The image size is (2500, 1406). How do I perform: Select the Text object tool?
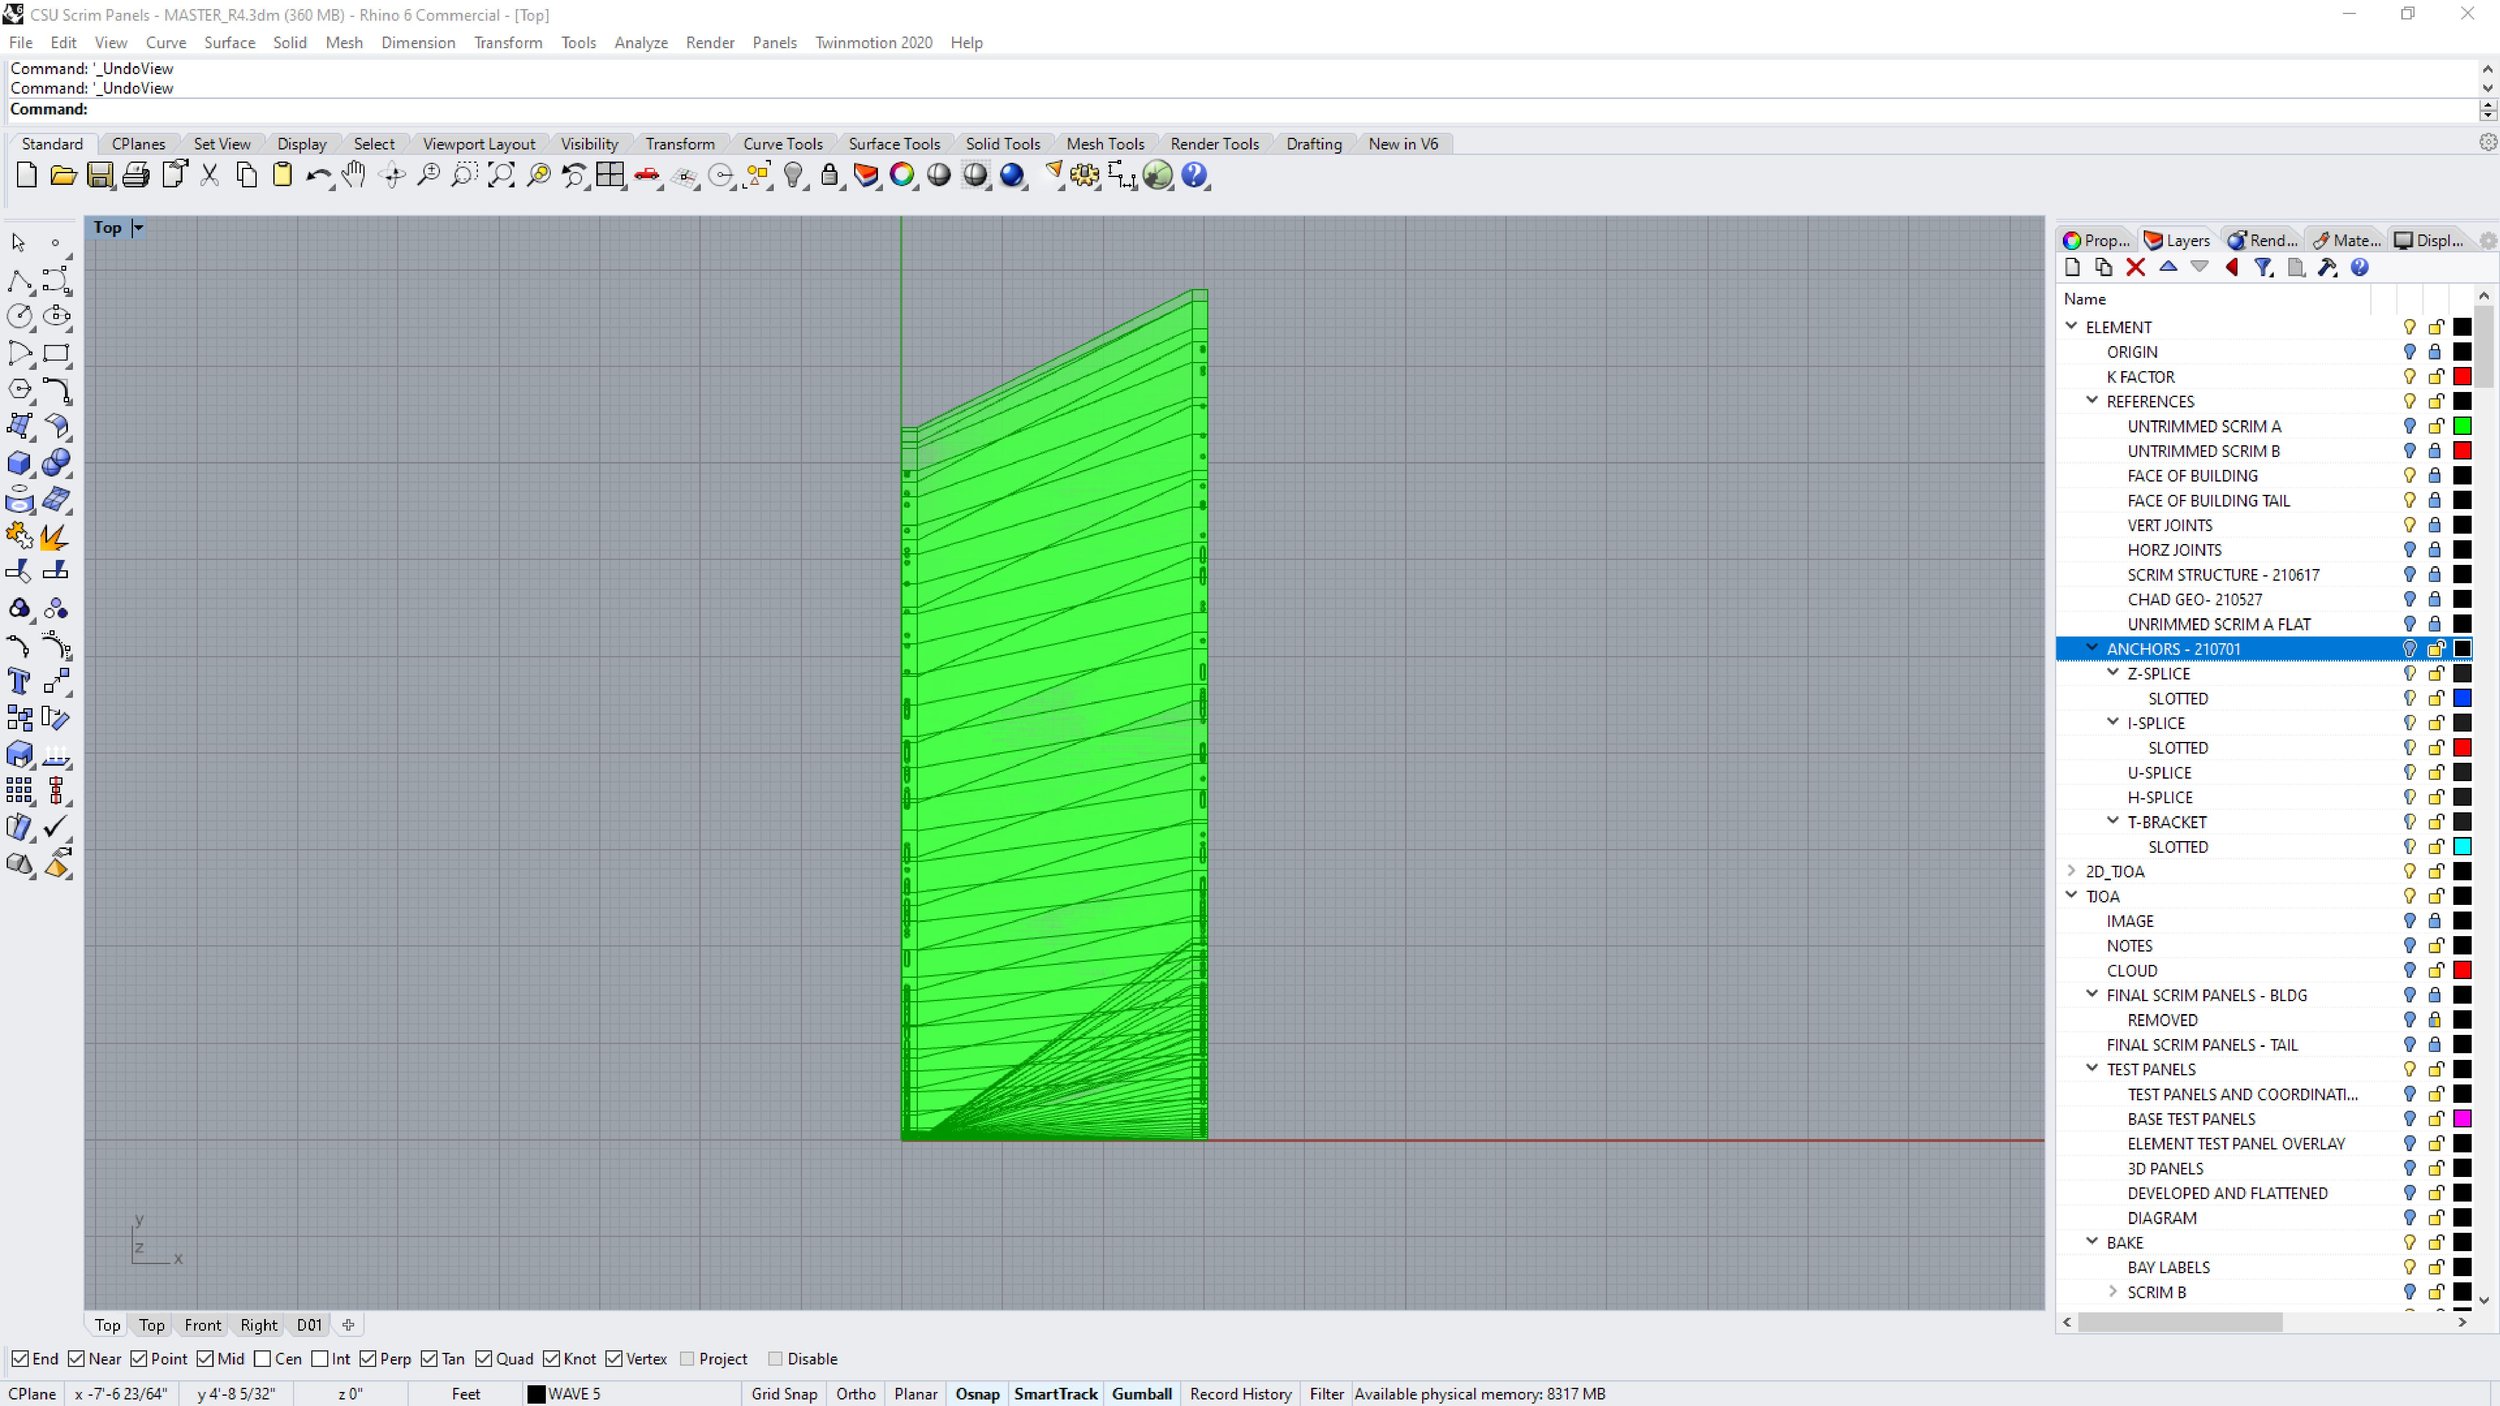click(x=18, y=682)
